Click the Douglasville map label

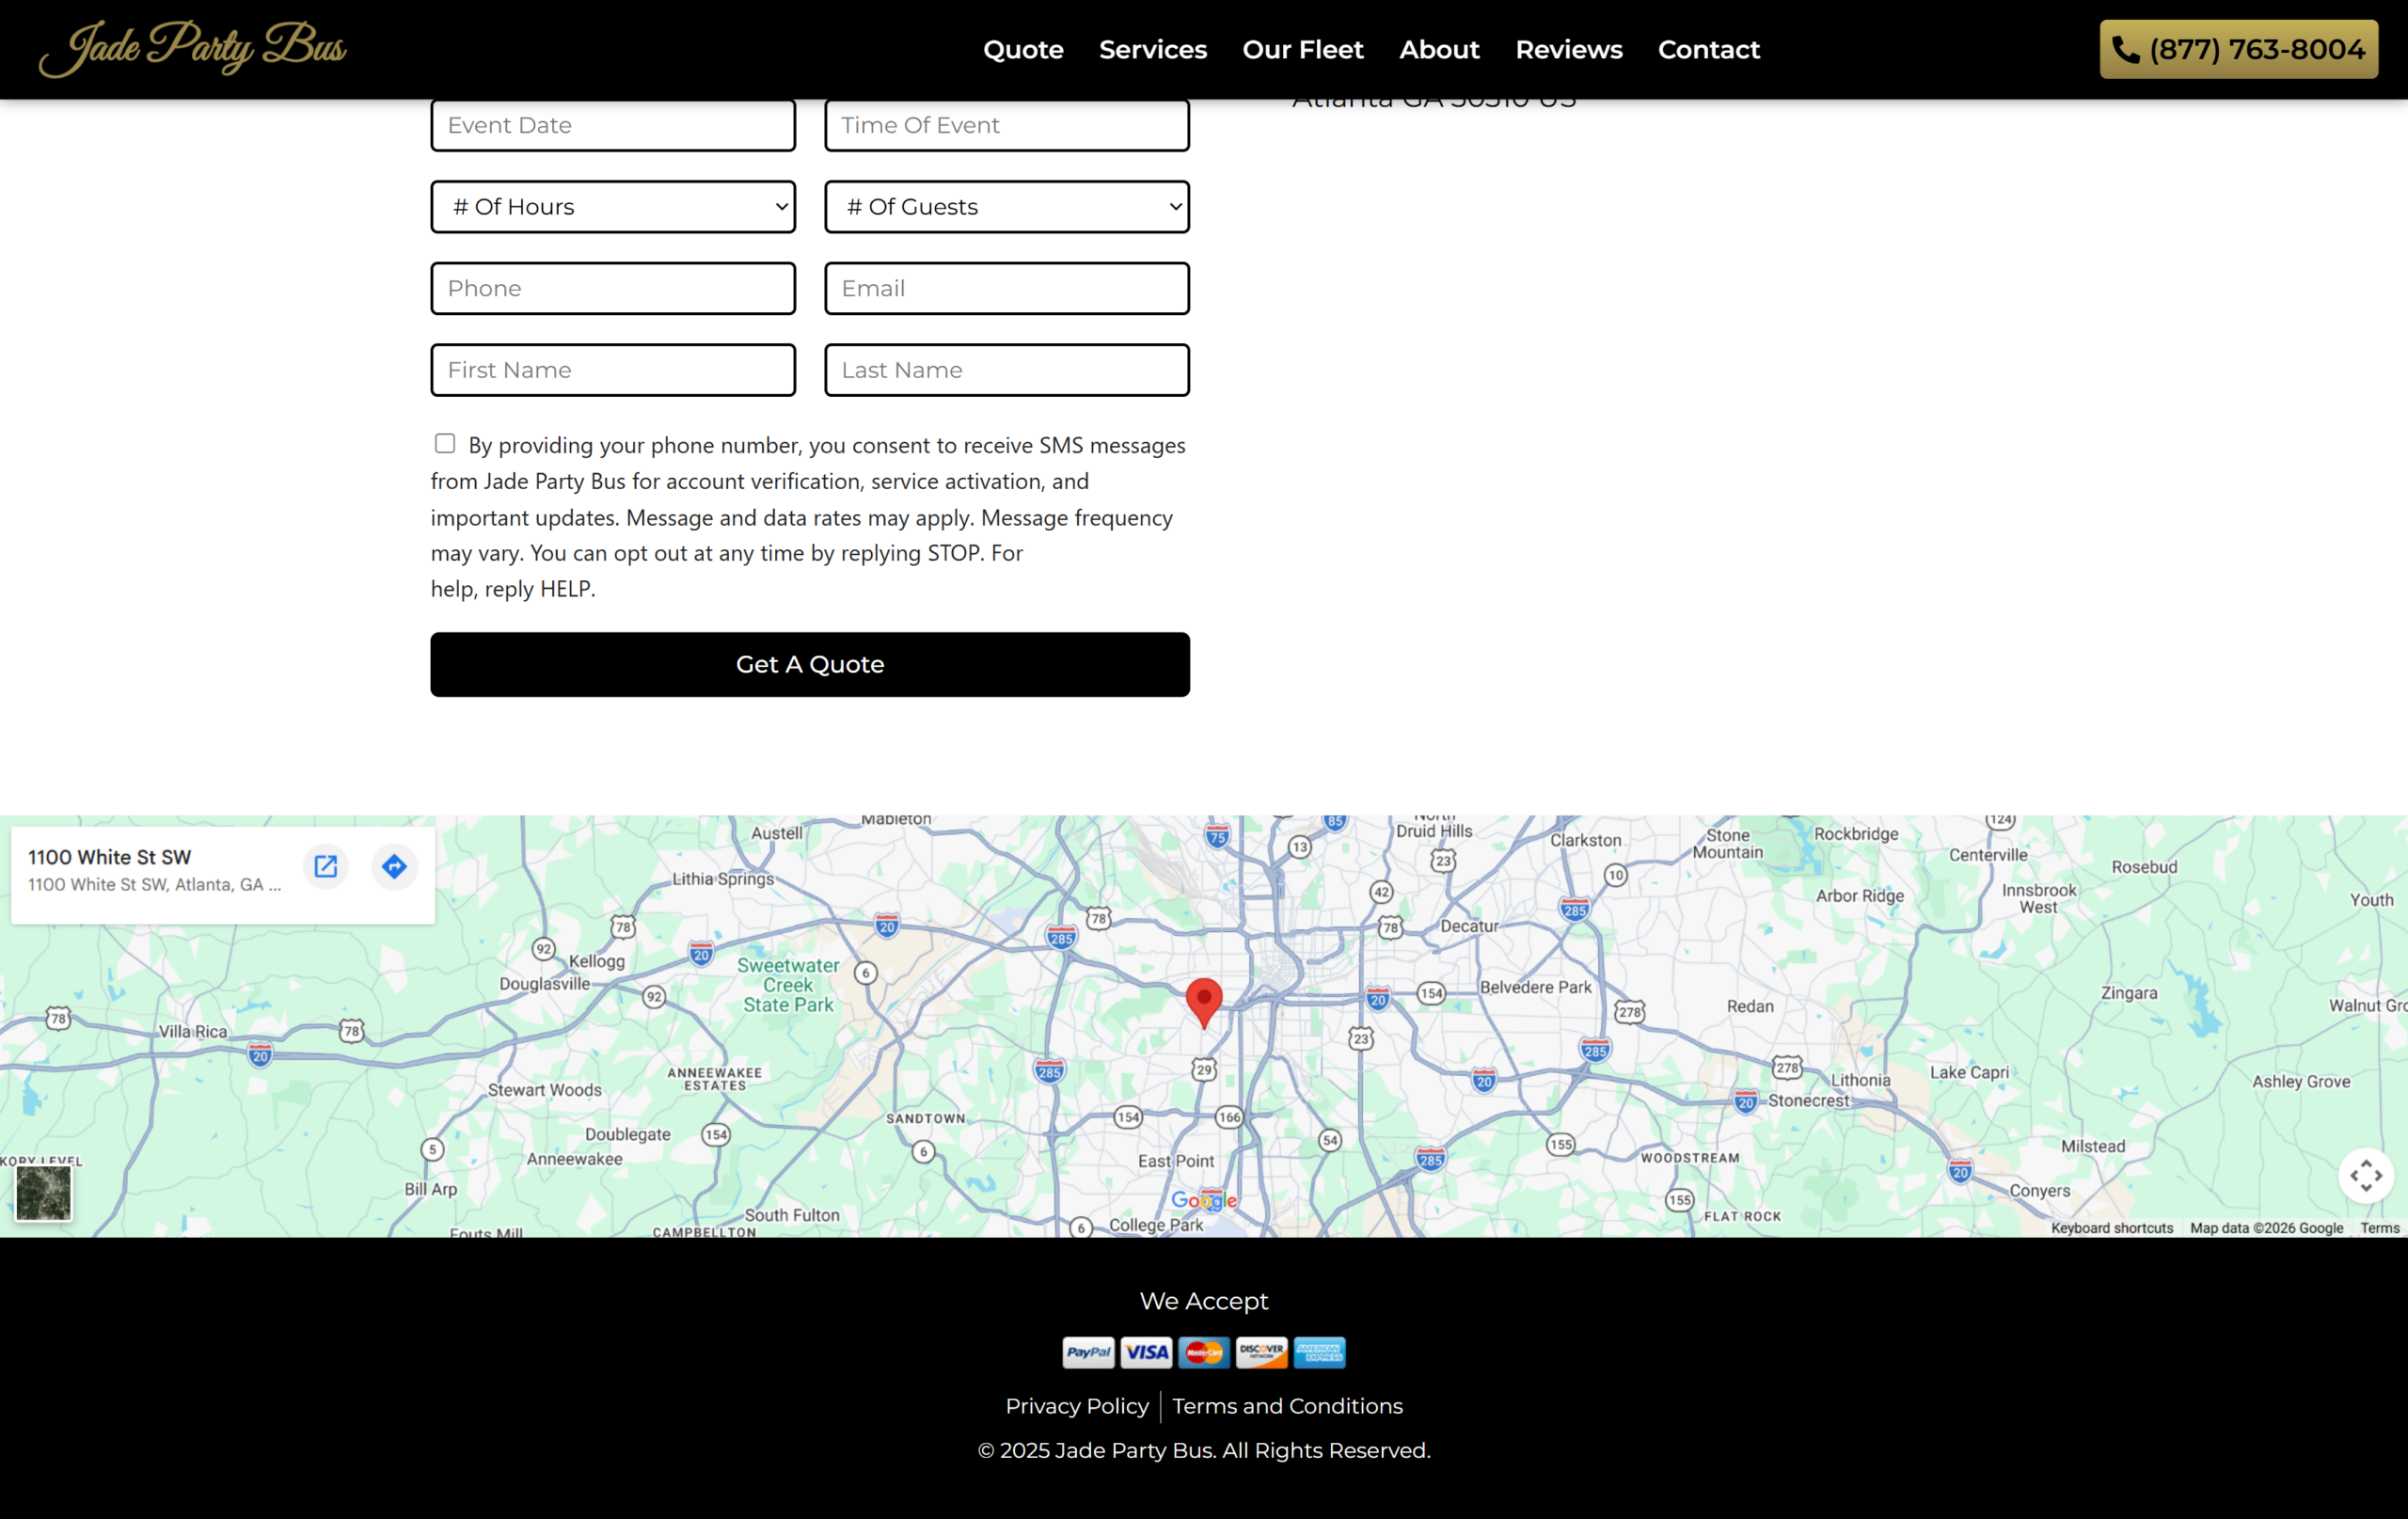545,983
